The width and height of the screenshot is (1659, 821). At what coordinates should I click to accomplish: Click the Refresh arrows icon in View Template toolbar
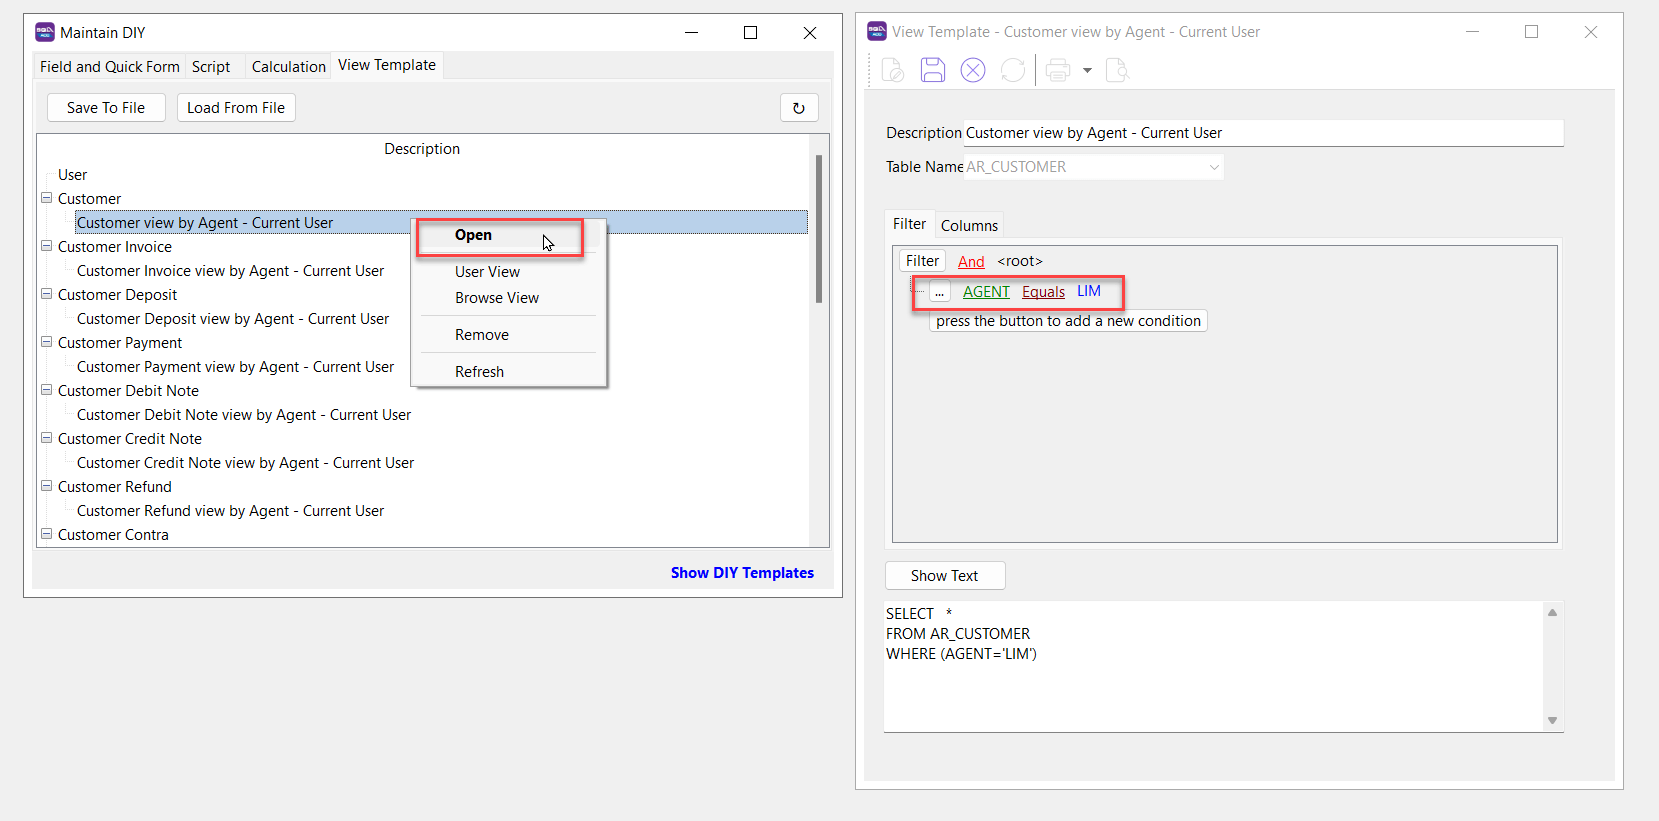[x=1013, y=70]
